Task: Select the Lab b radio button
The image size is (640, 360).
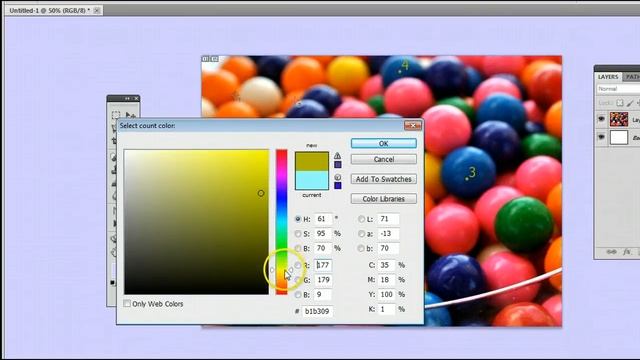Action: click(x=361, y=248)
